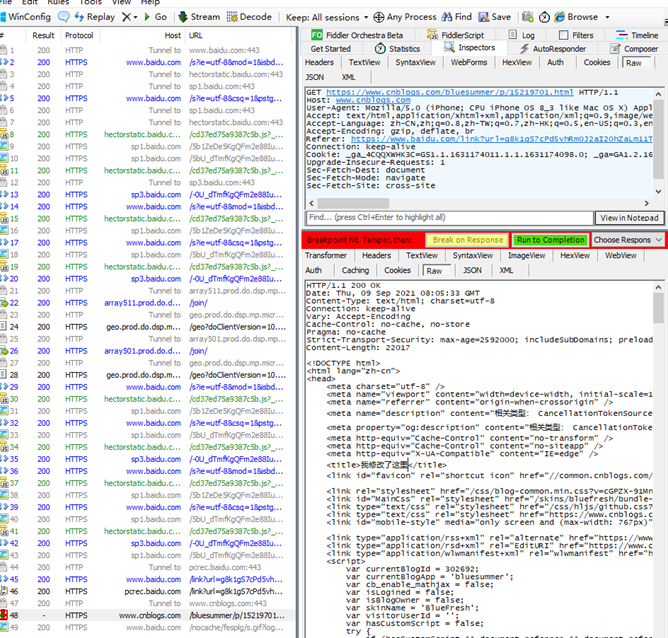This screenshot has width=668, height=638.
Task: Click the response vertical scrollbar thumb
Action: [x=658, y=308]
